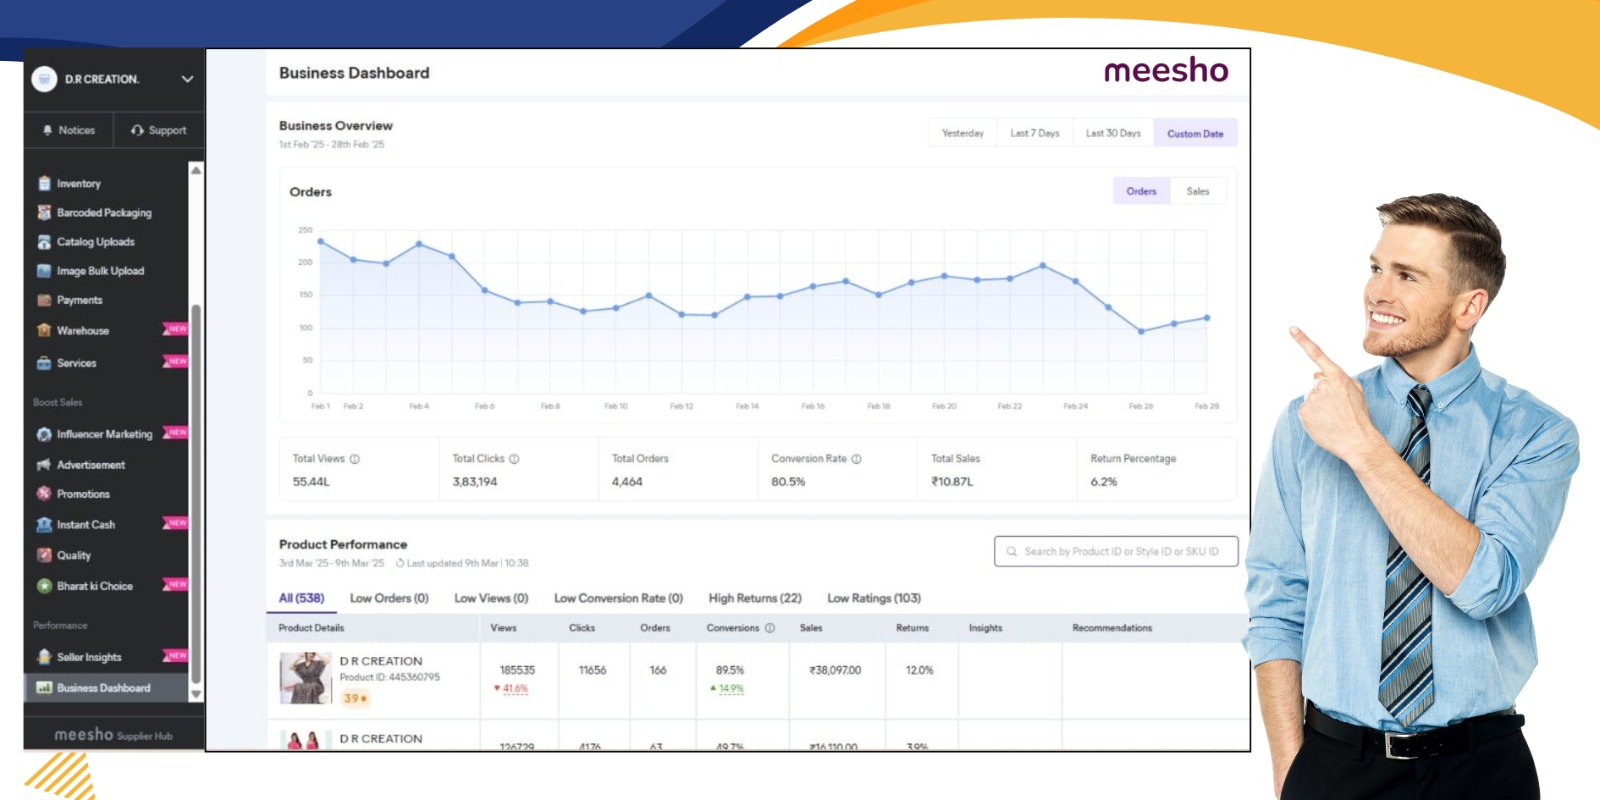Screen dimensions: 1600x800
Task: Select the Last 30 Days range
Action: [1113, 133]
